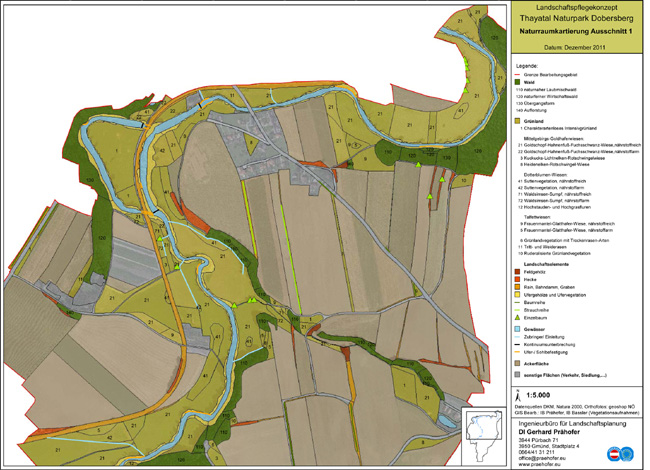This screenshot has height=470, width=650.
Task: Click the Grünland legend color swatch
Action: [x=516, y=119]
